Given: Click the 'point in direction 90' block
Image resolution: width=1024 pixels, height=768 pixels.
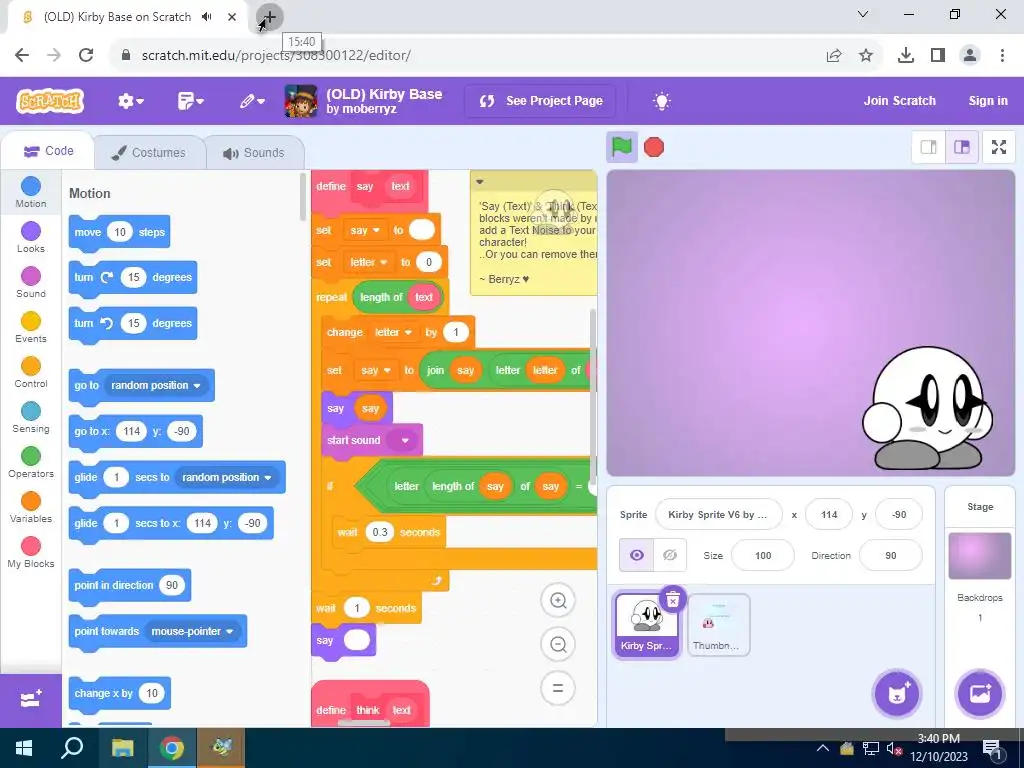Looking at the screenshot, I should (x=130, y=586).
